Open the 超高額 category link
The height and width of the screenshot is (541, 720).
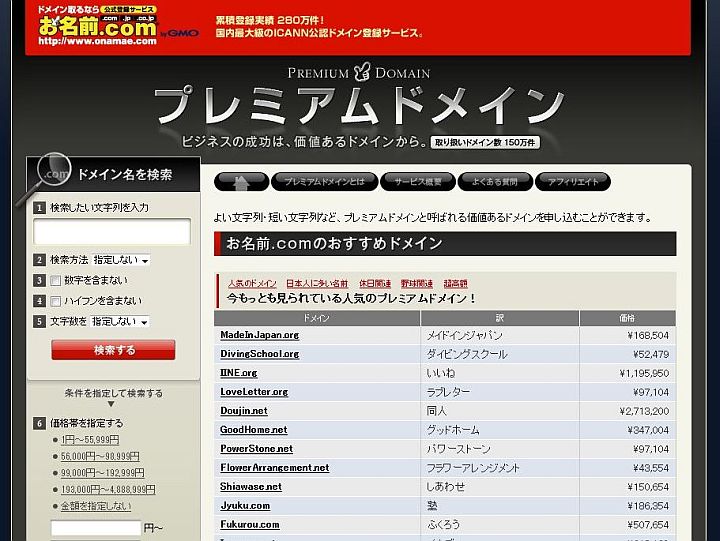tap(456, 283)
